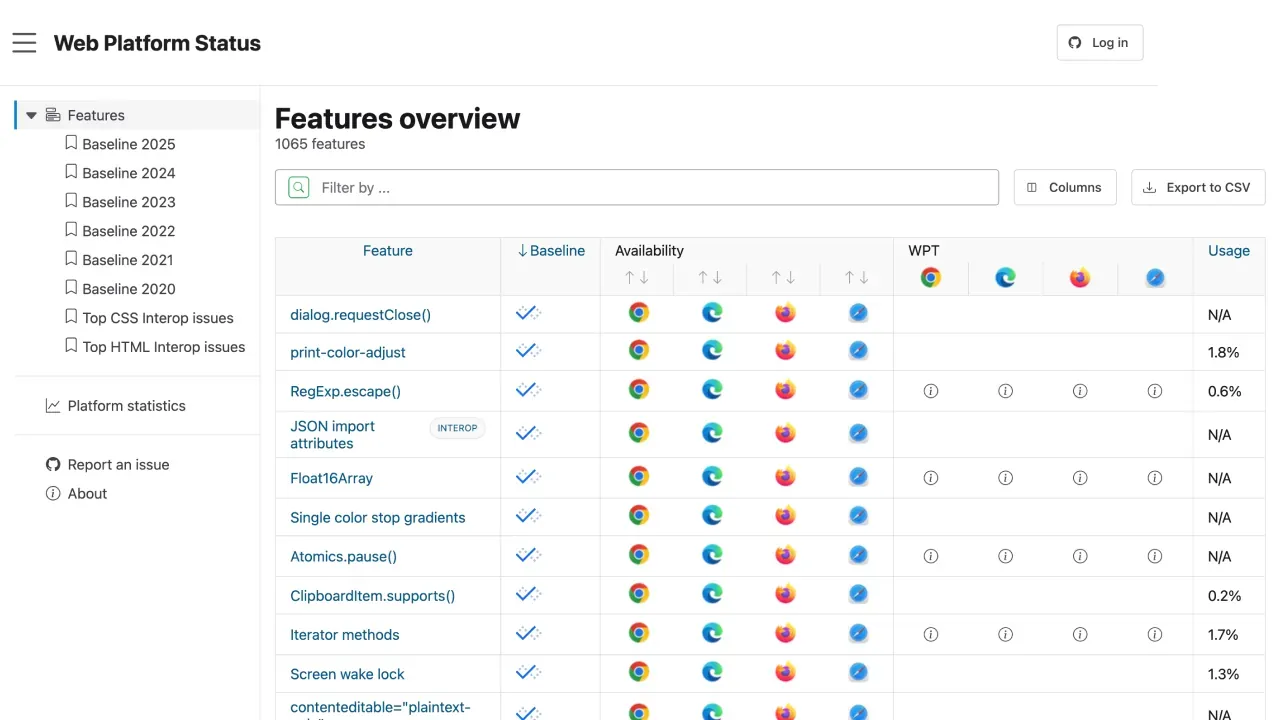The width and height of the screenshot is (1280, 720).
Task: Export the feature list to CSV
Action: 1197,187
